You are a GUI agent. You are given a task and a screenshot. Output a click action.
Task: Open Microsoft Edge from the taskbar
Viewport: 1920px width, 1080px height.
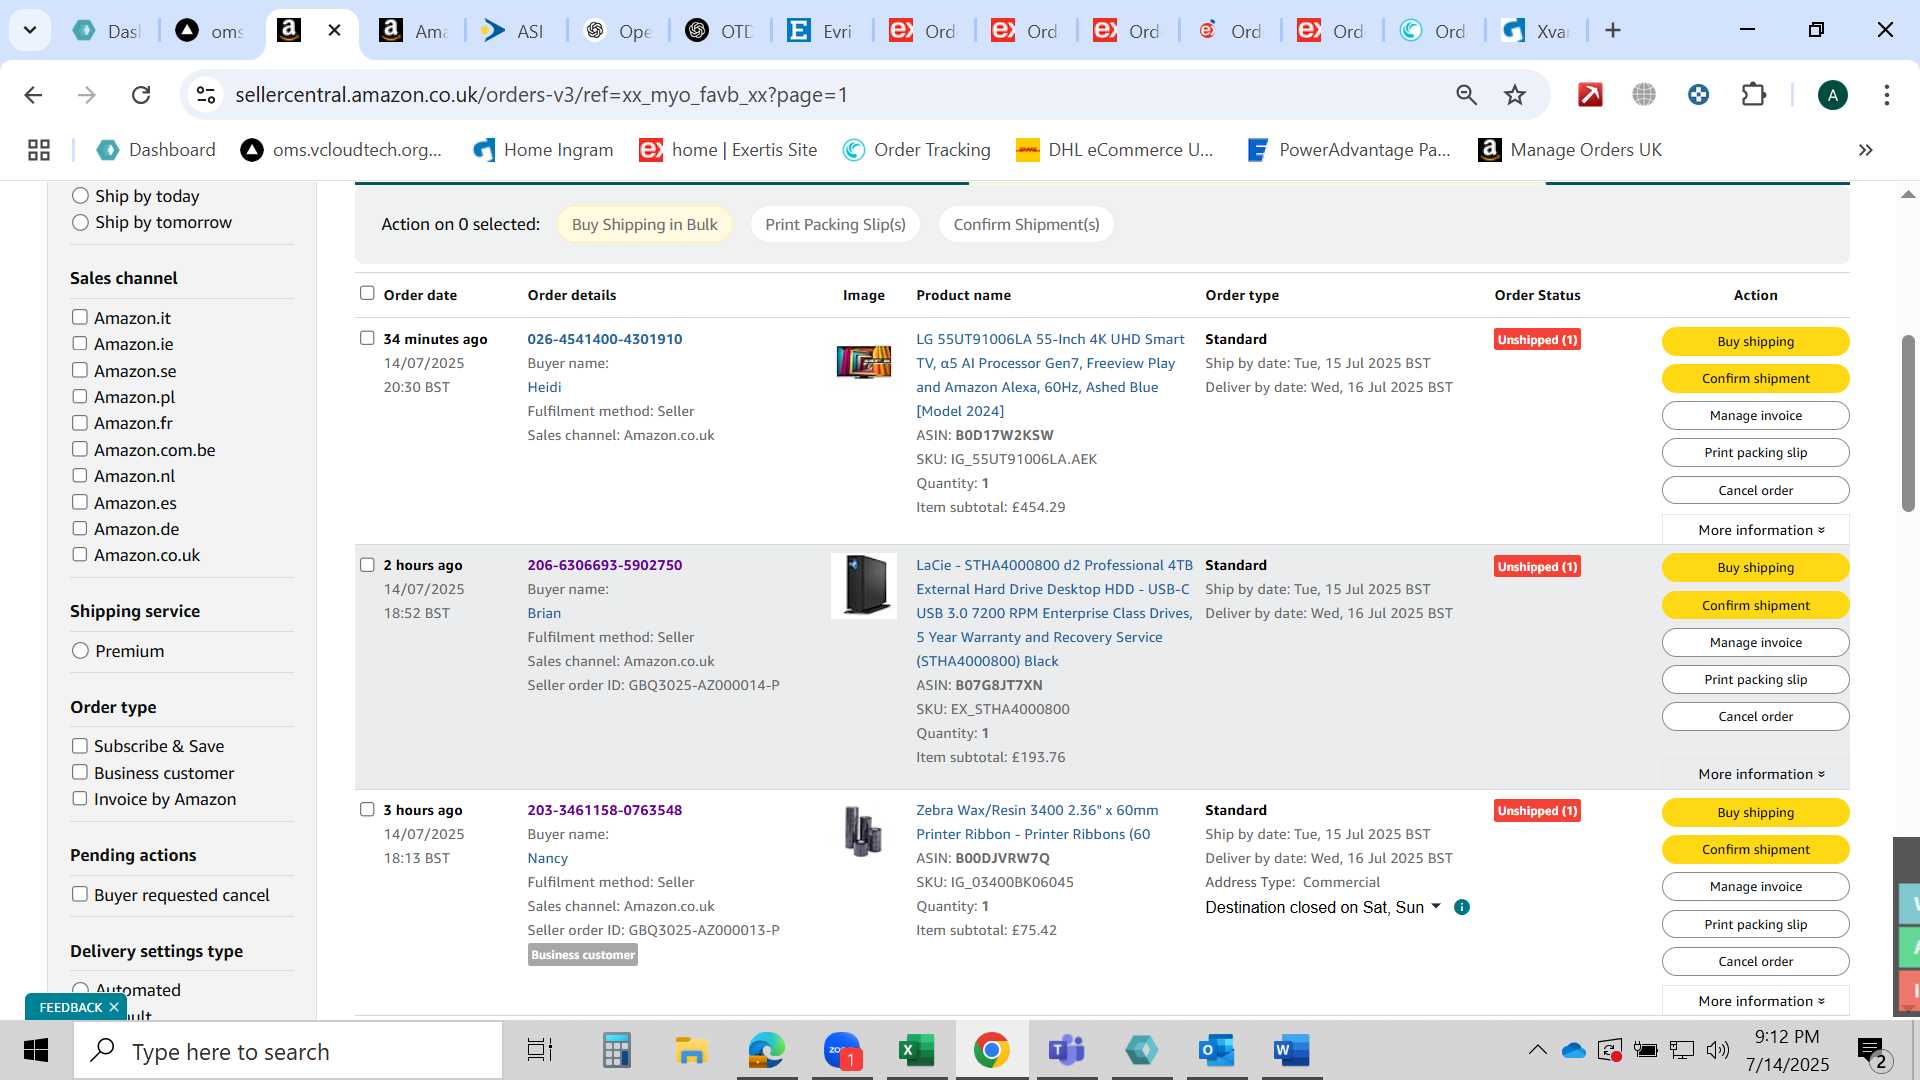tap(767, 1050)
